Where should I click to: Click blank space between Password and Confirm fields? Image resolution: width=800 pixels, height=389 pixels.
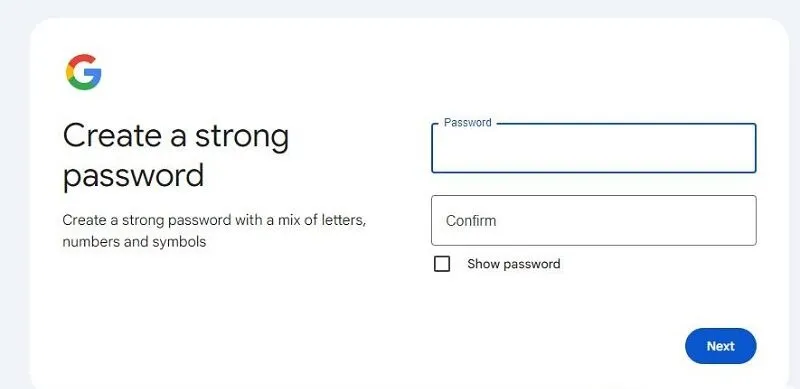[593, 184]
